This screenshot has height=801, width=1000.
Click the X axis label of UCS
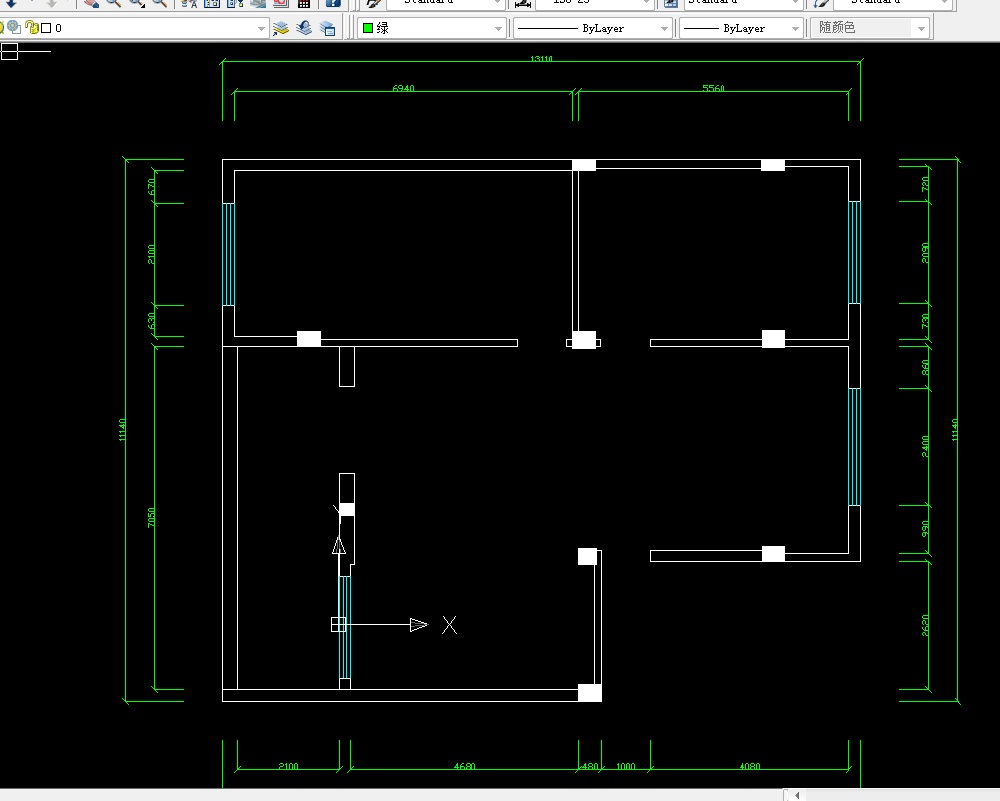(x=450, y=625)
